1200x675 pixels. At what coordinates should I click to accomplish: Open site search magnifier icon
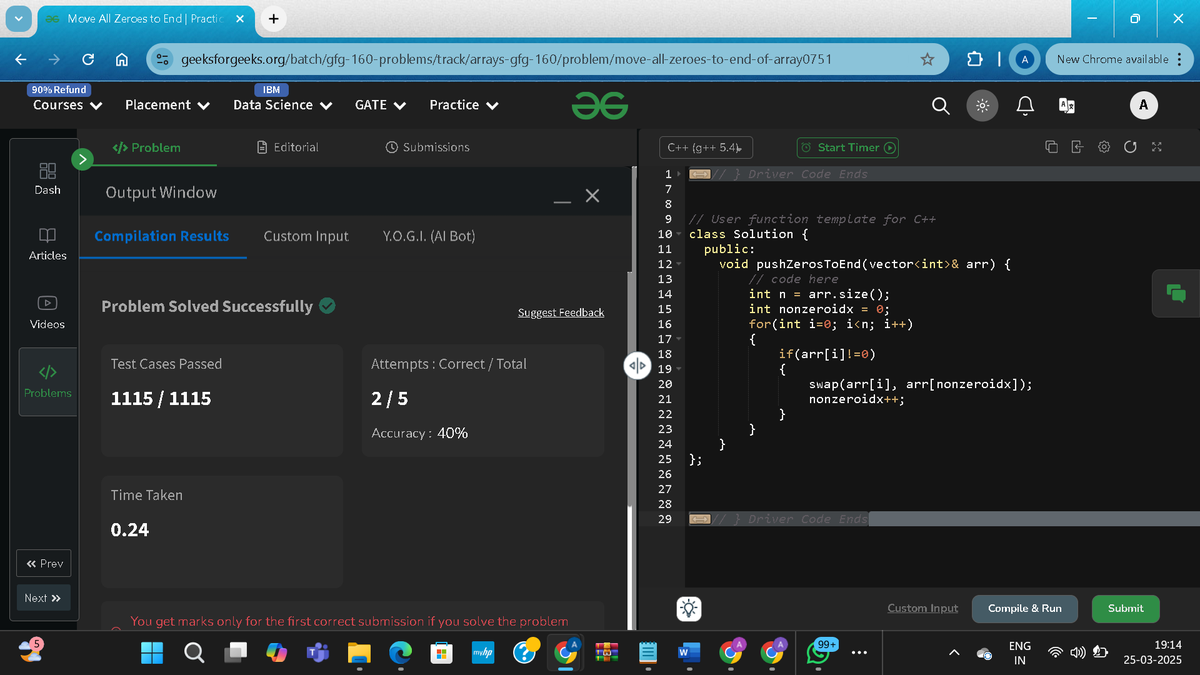[941, 105]
